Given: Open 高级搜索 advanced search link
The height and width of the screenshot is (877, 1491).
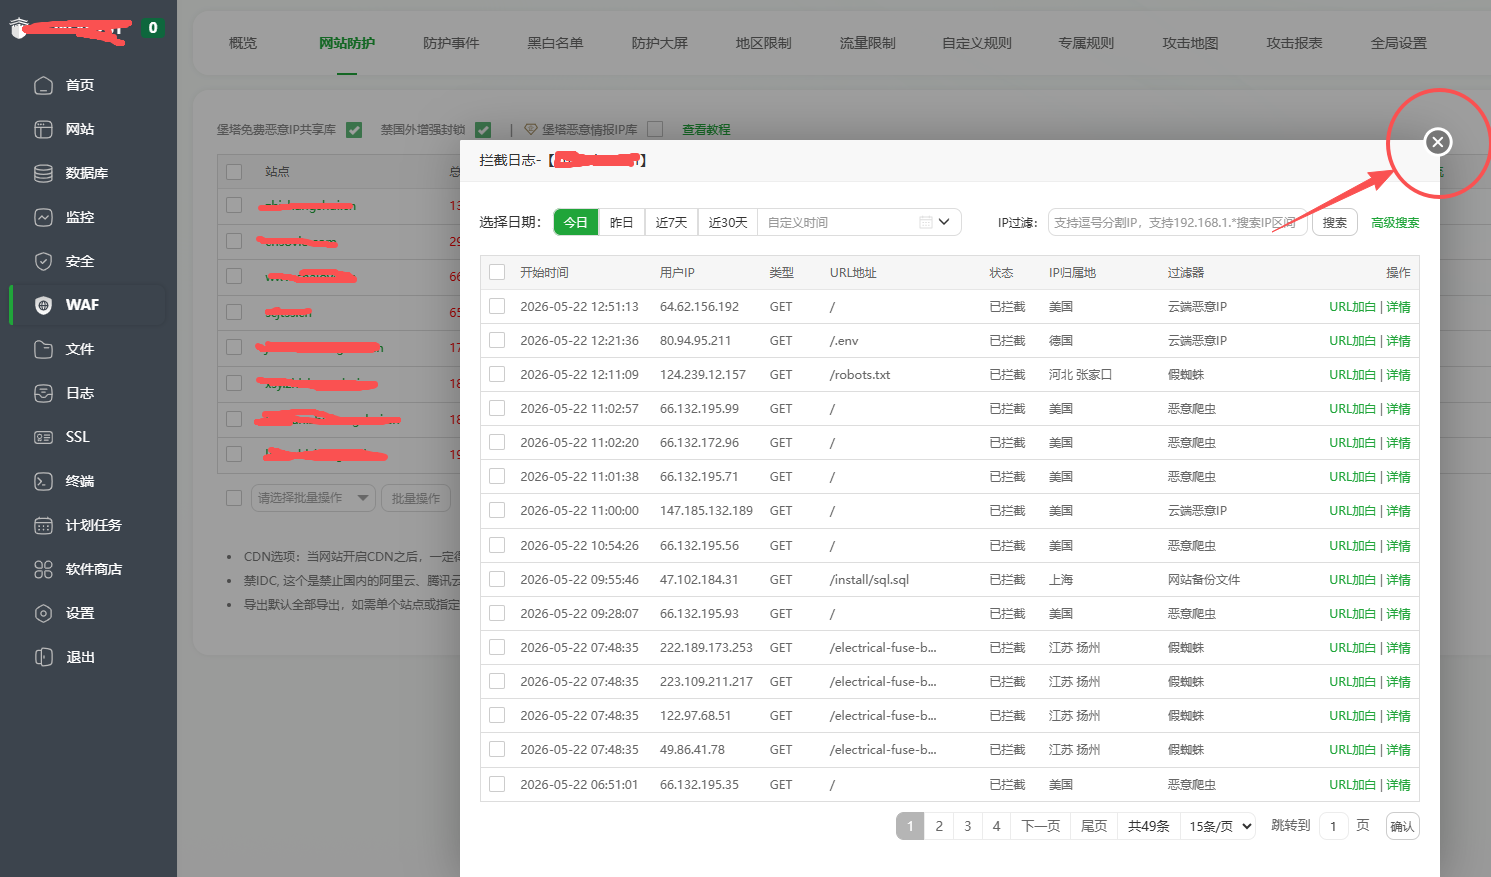Looking at the screenshot, I should pyautogui.click(x=1395, y=222).
